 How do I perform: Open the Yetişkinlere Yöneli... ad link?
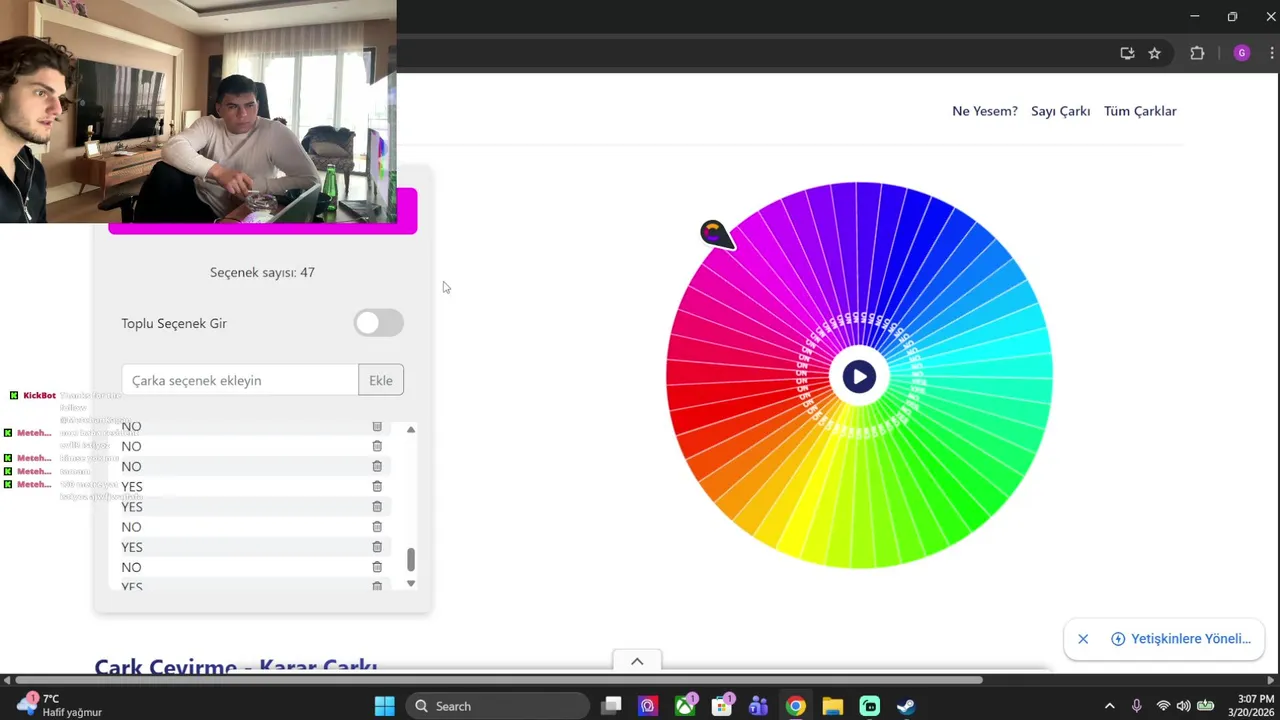(1181, 639)
